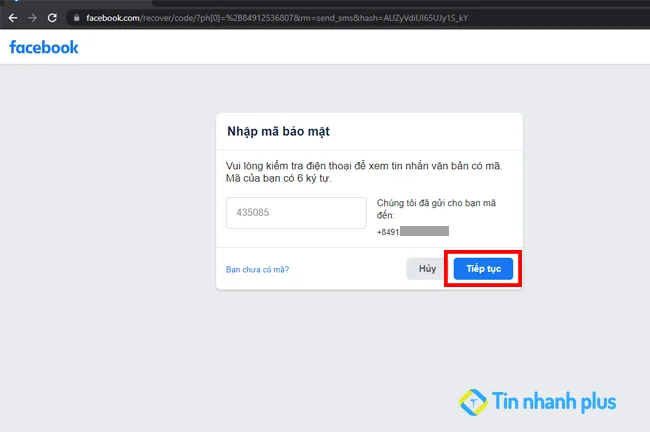
Task: Select the facebook.com address bar URL
Action: click(277, 18)
